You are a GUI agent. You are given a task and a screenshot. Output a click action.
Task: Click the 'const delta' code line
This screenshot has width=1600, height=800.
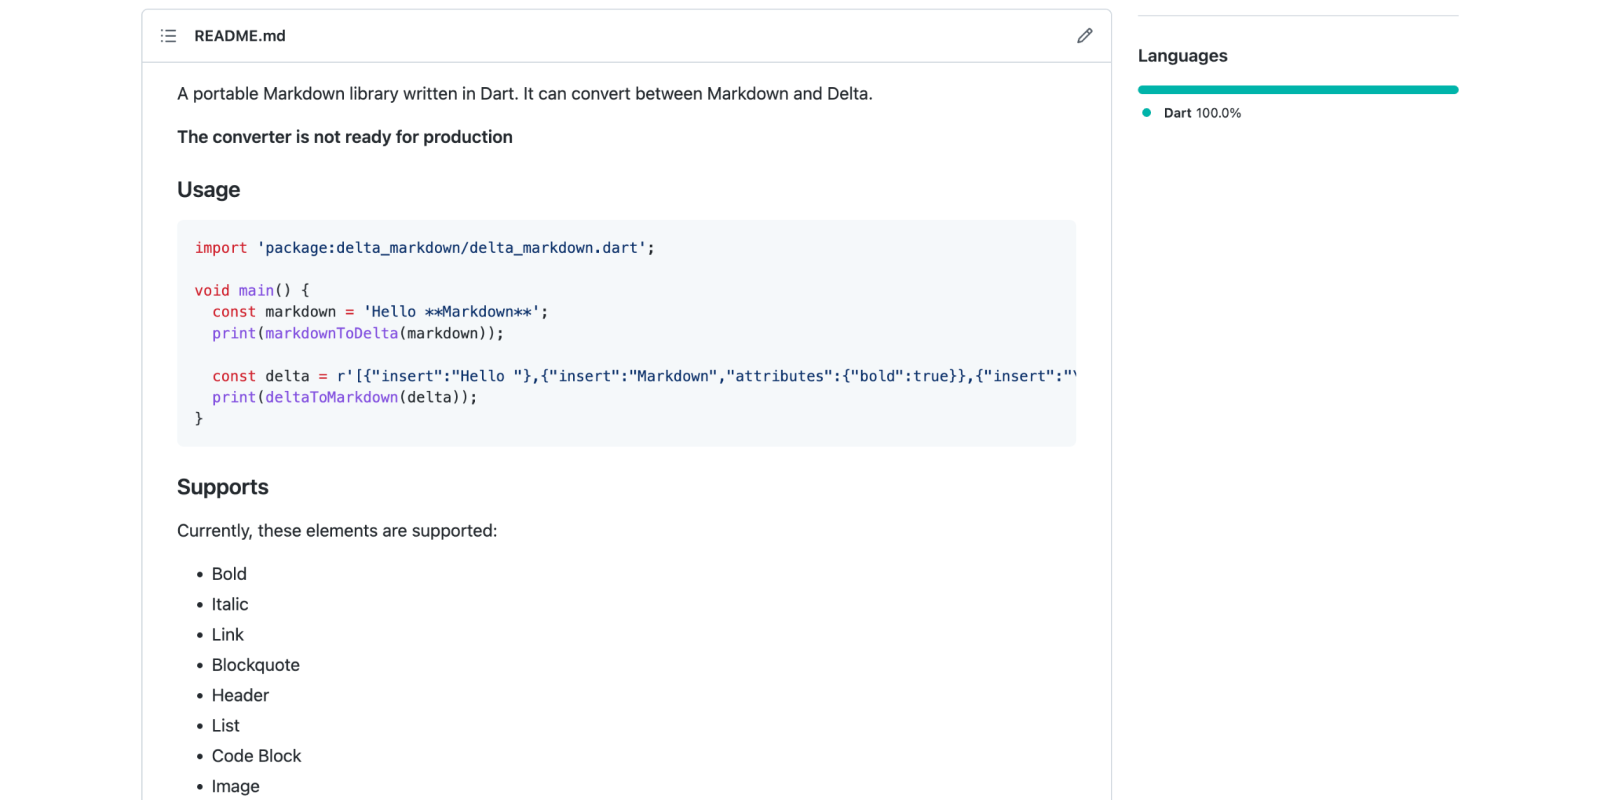(644, 376)
